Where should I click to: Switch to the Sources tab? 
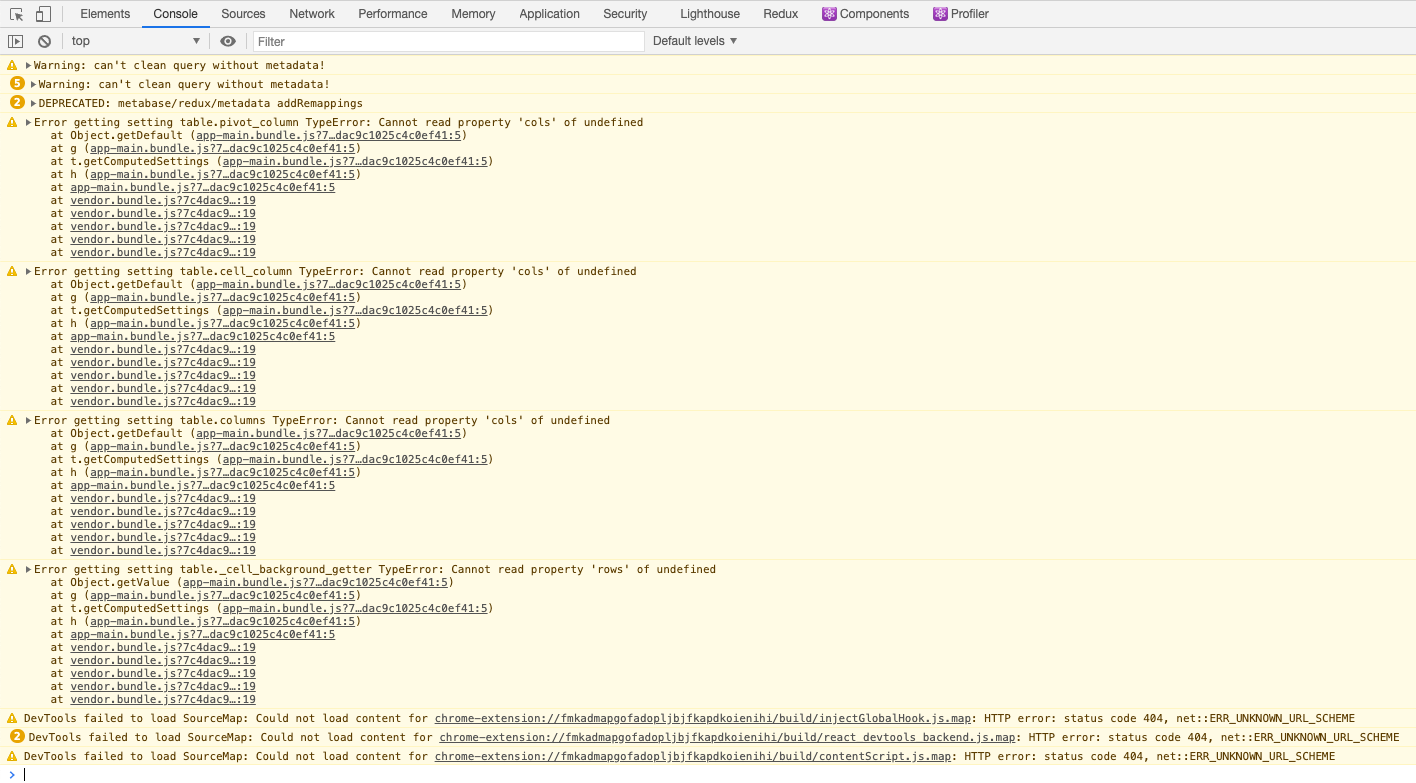(243, 14)
